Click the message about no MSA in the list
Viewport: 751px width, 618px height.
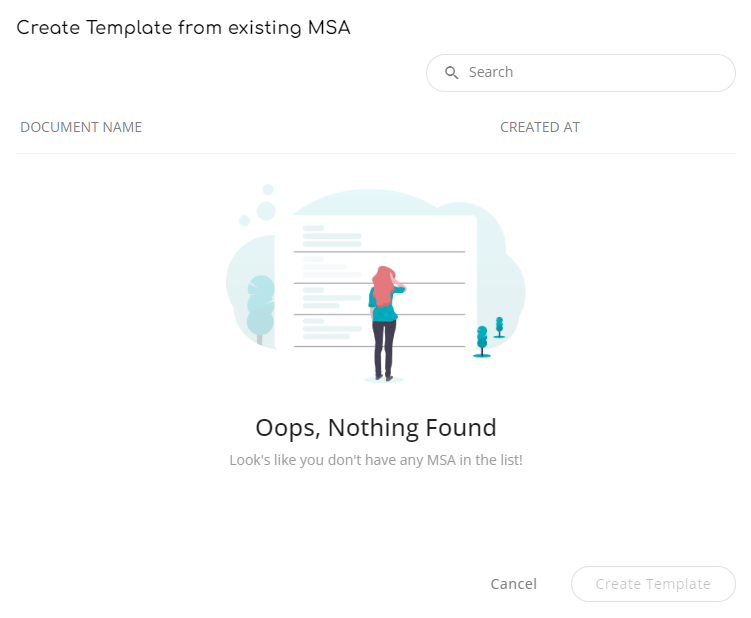[x=376, y=460]
